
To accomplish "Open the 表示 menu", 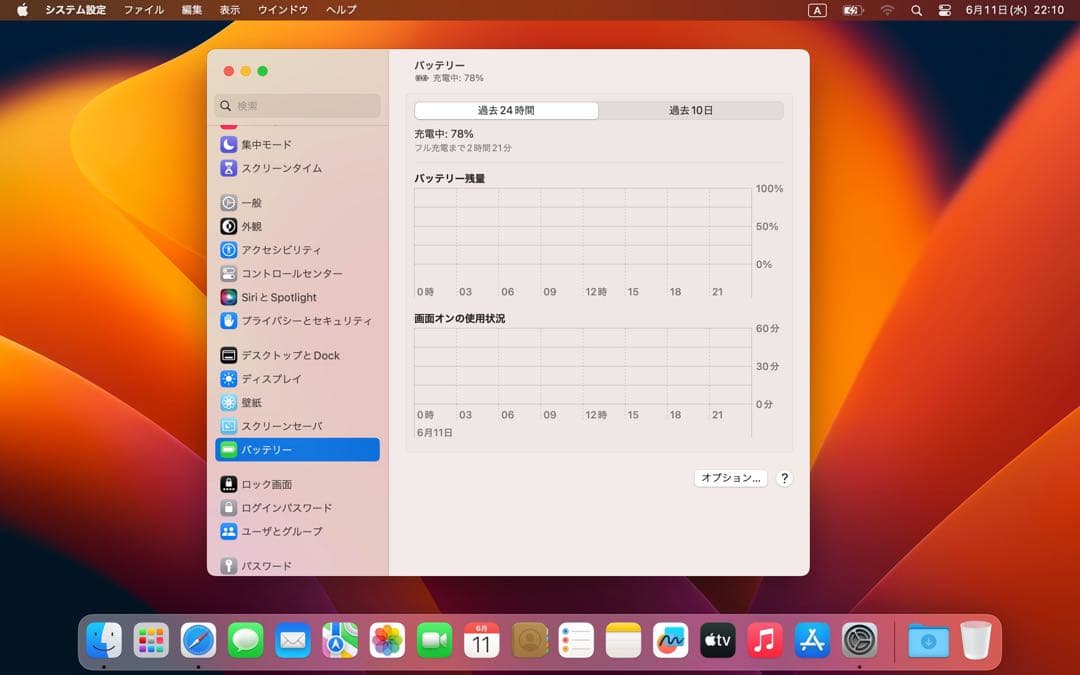I will [x=229, y=10].
